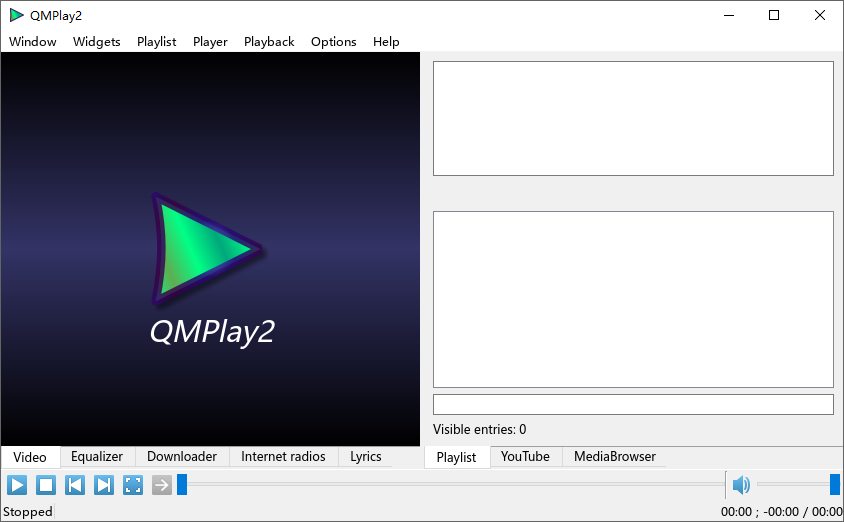844x522 pixels.
Task: Switch to the YouTube tab
Action: click(525, 456)
